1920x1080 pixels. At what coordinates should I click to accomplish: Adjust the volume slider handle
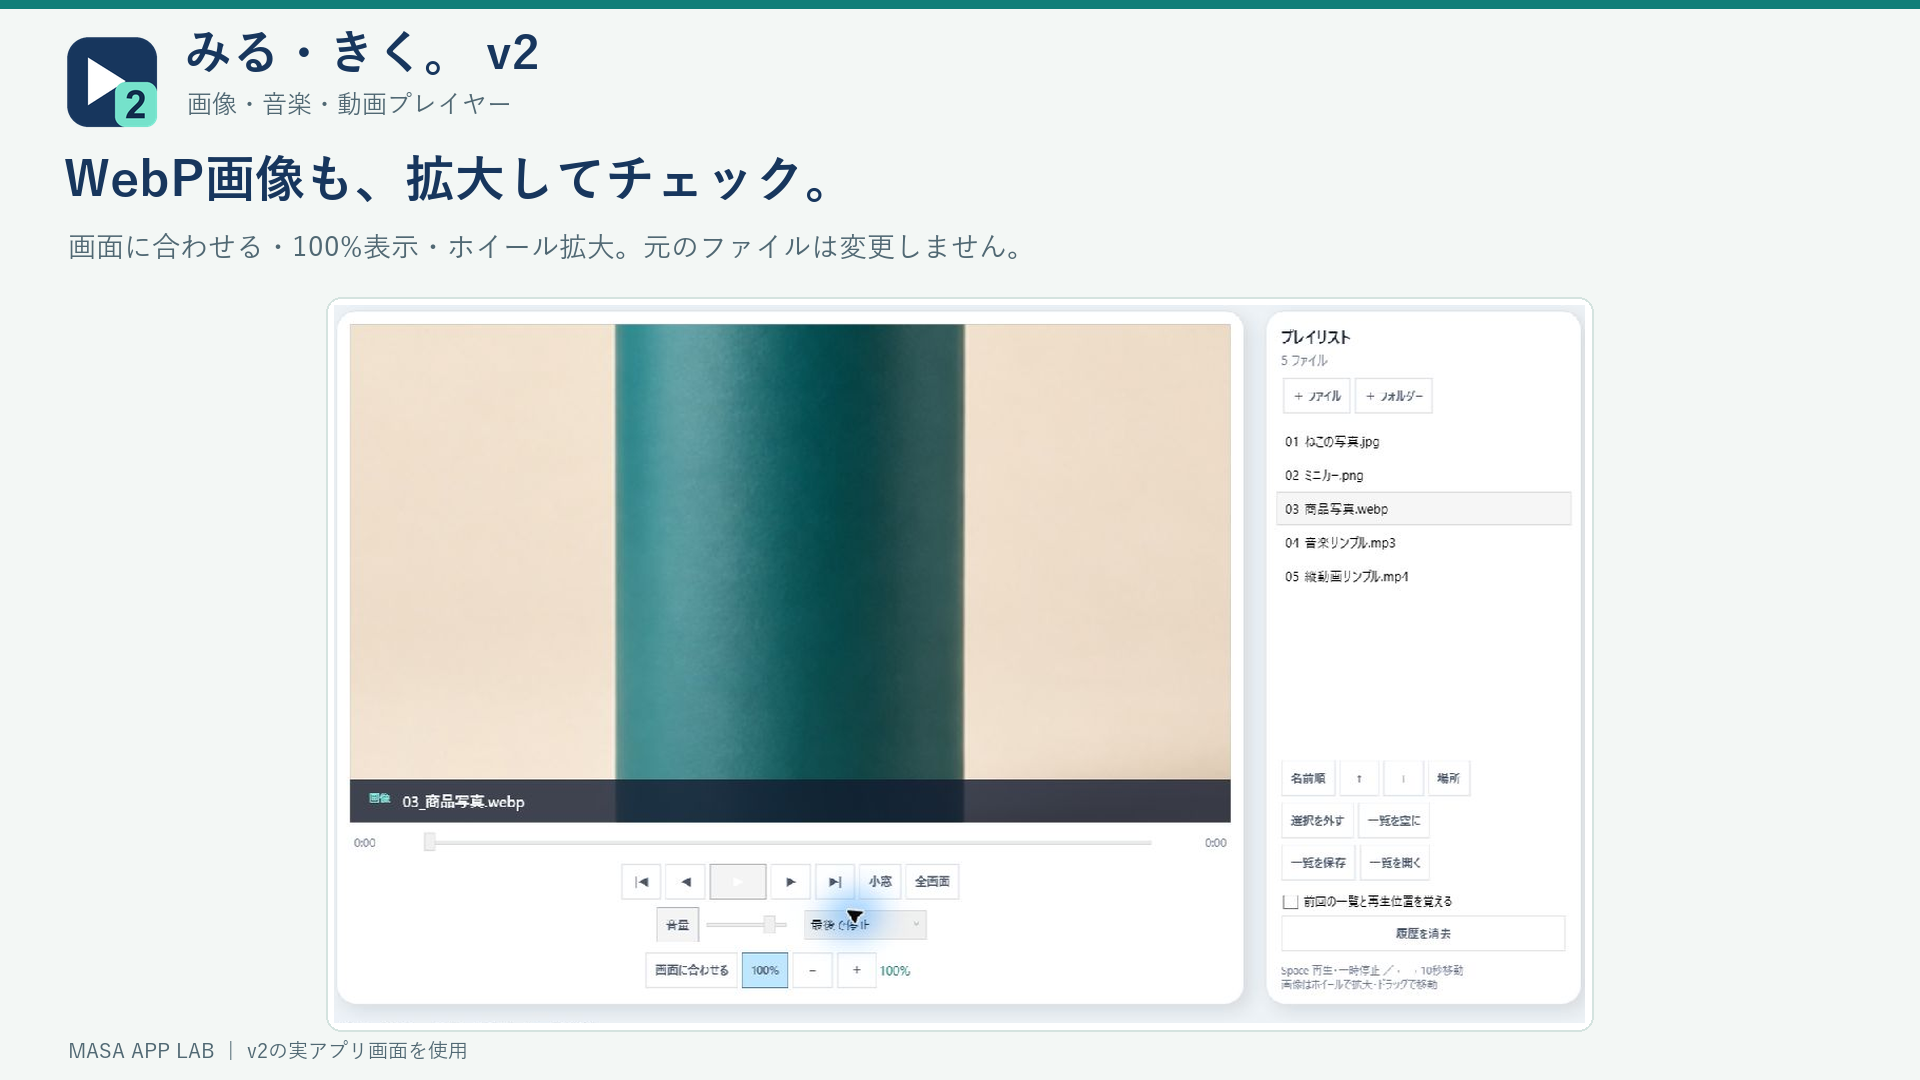[x=769, y=925]
